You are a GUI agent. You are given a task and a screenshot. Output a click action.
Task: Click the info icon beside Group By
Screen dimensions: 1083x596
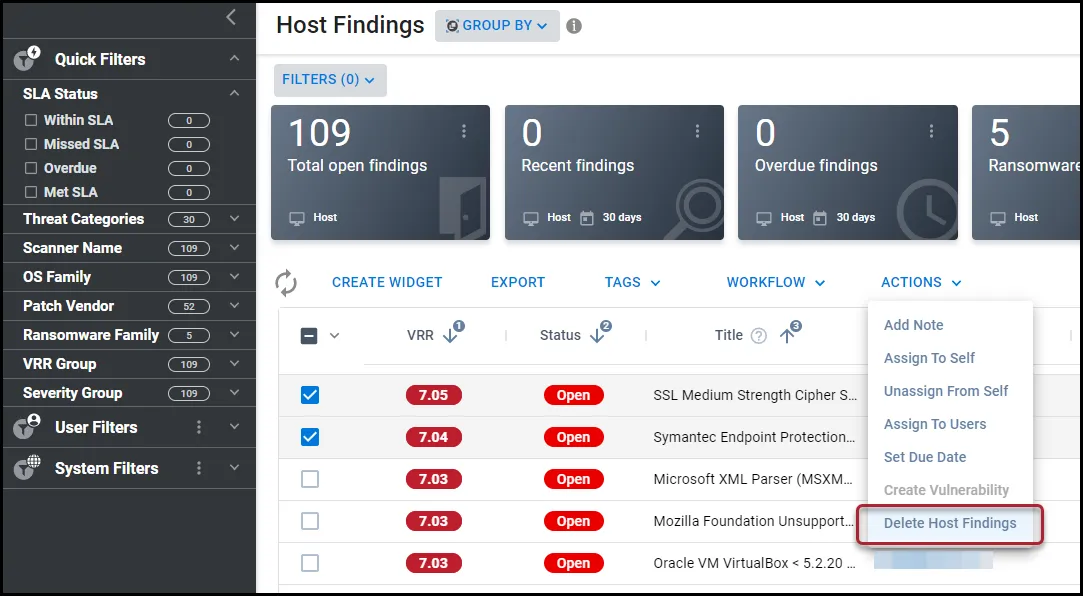[574, 26]
